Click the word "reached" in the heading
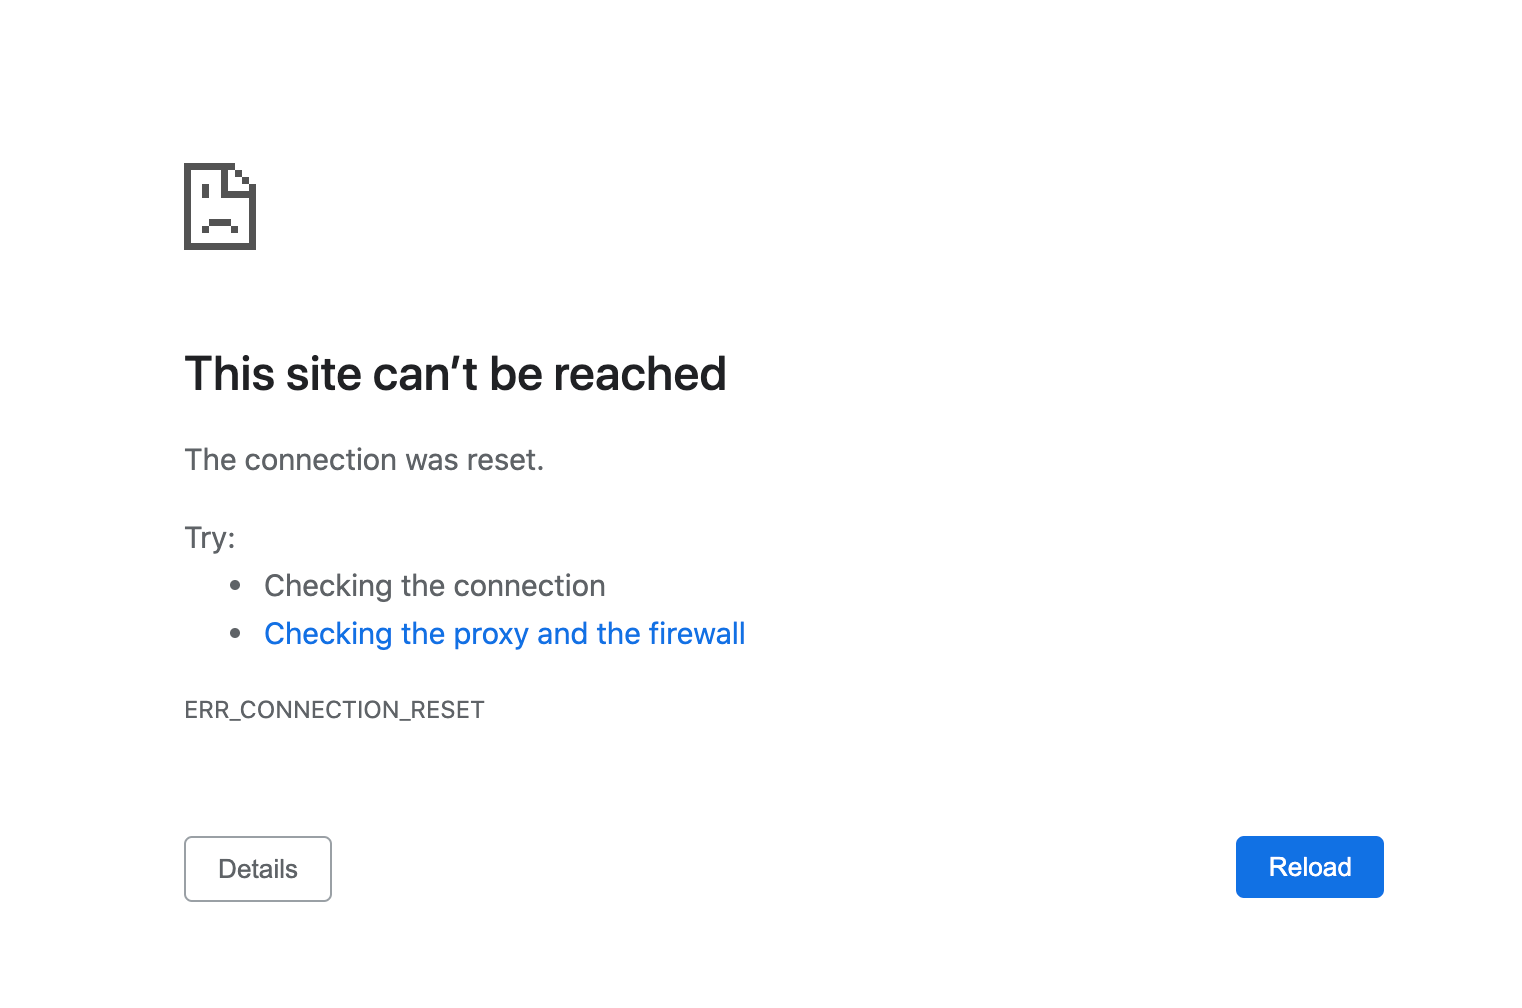Viewport: 1522px width, 1008px height. [x=640, y=374]
